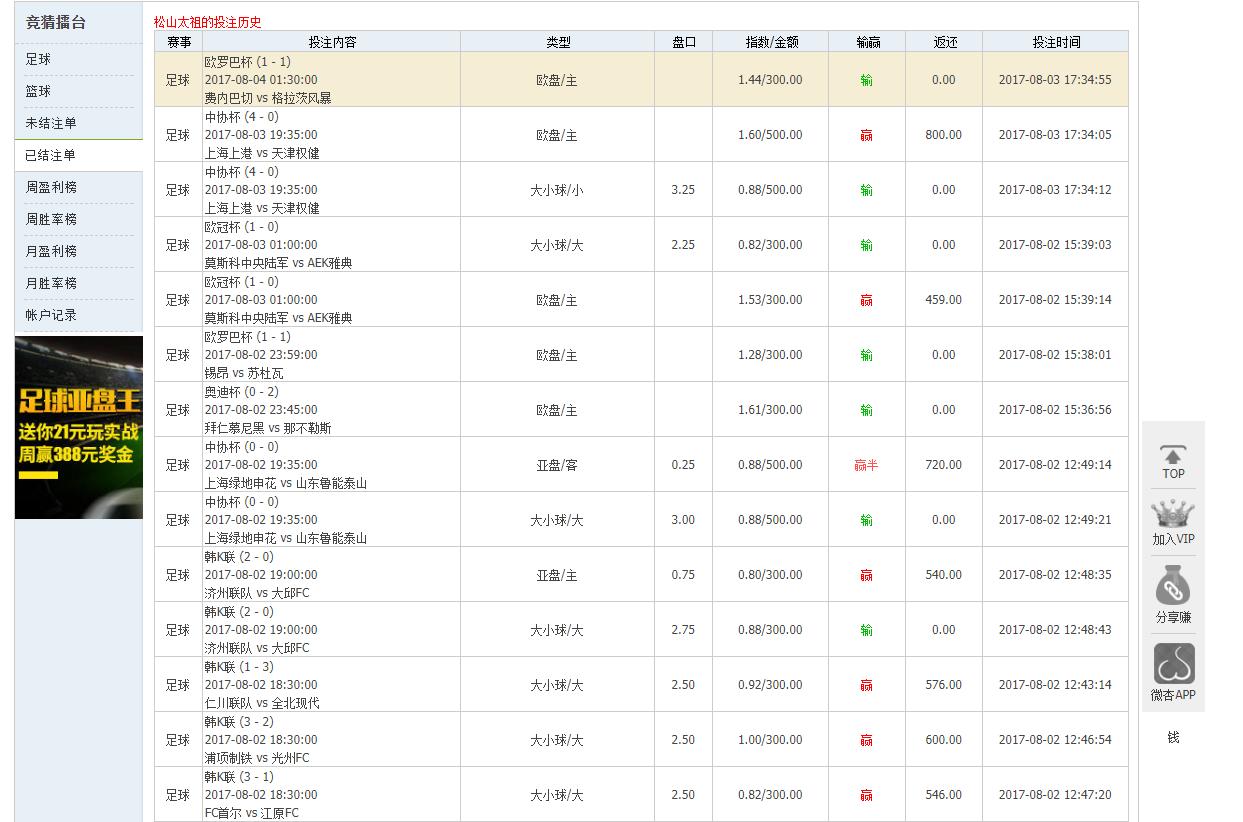Click the 2.75 handicap value
Screen dimensions: 1243x822
point(683,630)
